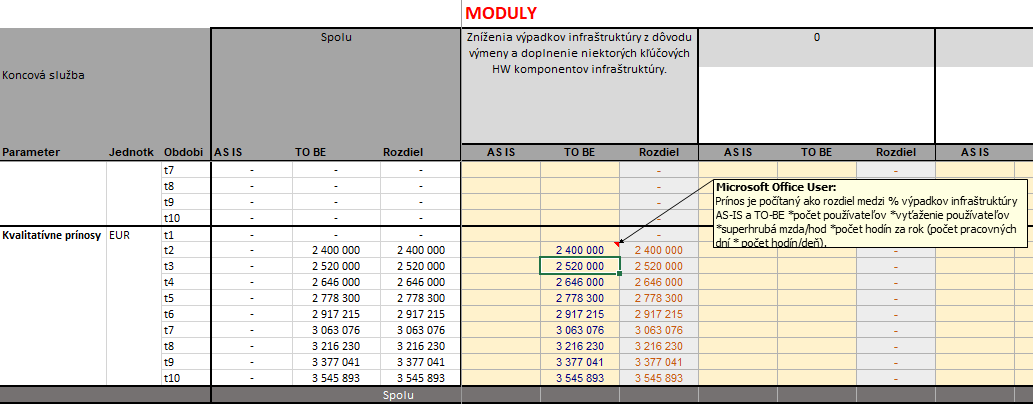Click TO BE header under Zníženia výpadkov module
Screen dimensions: 1033x404
580,152
